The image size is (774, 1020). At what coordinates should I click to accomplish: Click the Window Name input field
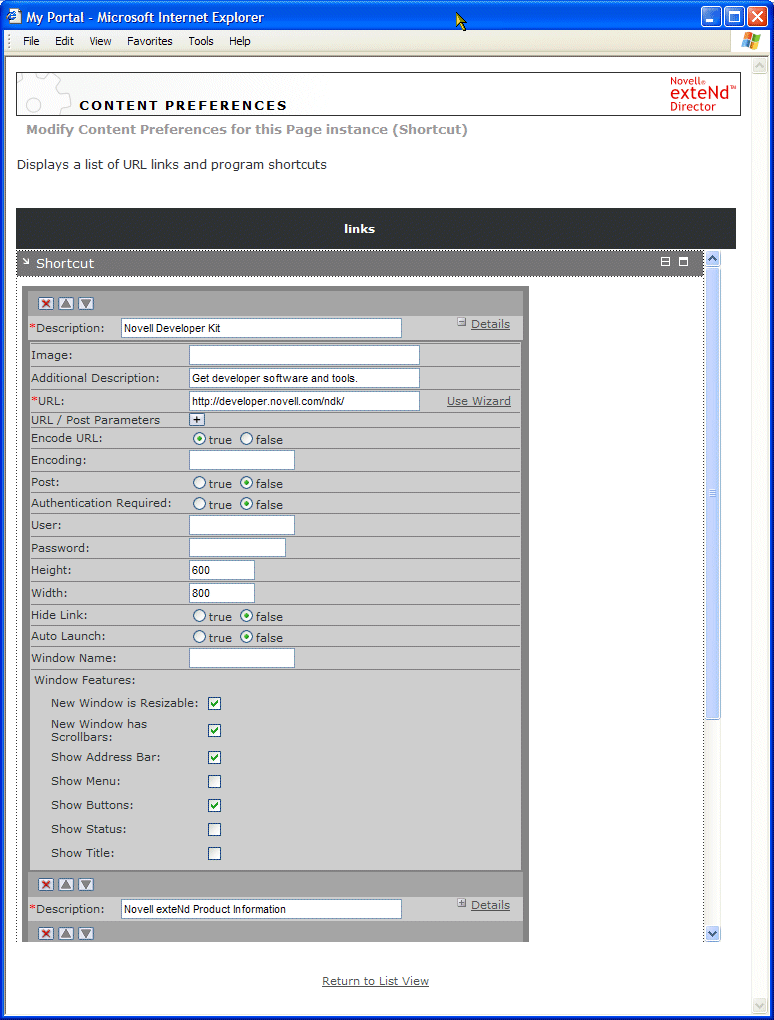point(242,658)
